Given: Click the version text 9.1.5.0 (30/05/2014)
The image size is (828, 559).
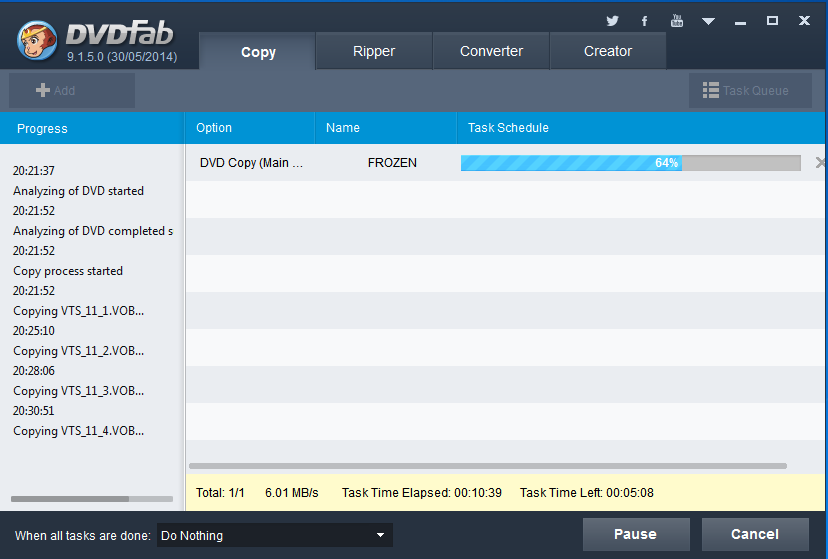Looking at the screenshot, I should [122, 56].
